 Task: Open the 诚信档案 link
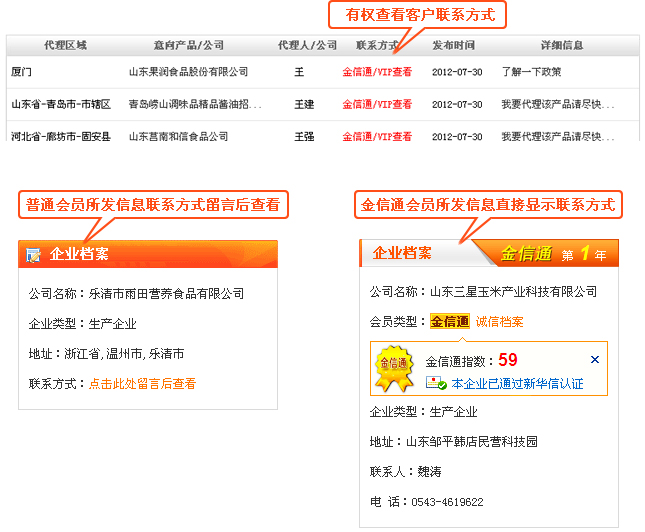click(x=499, y=322)
